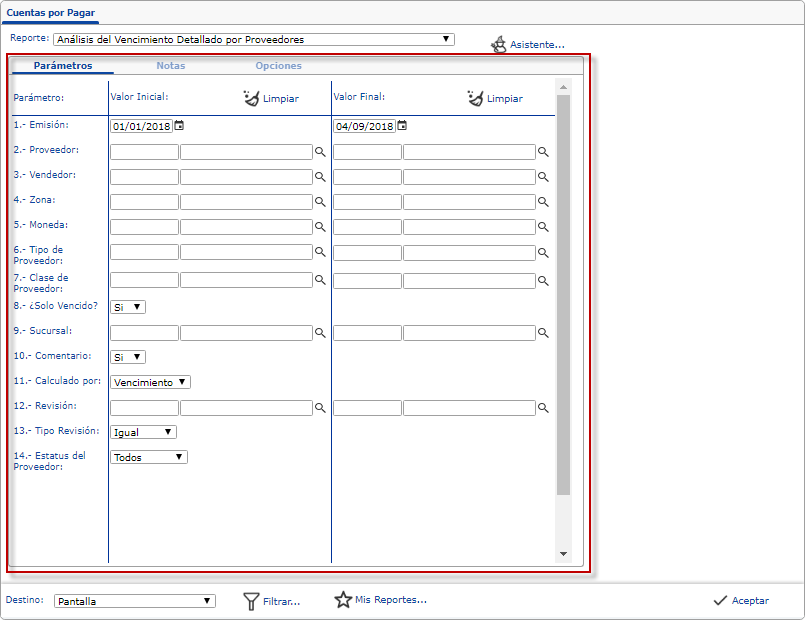This screenshot has width=807, height=620.
Task: Click search icon for initial Proveedor
Action: pos(321,152)
